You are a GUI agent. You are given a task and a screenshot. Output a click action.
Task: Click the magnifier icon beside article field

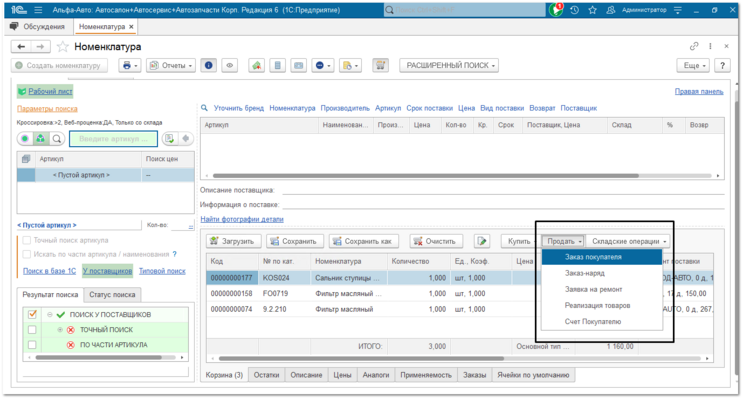pos(57,139)
